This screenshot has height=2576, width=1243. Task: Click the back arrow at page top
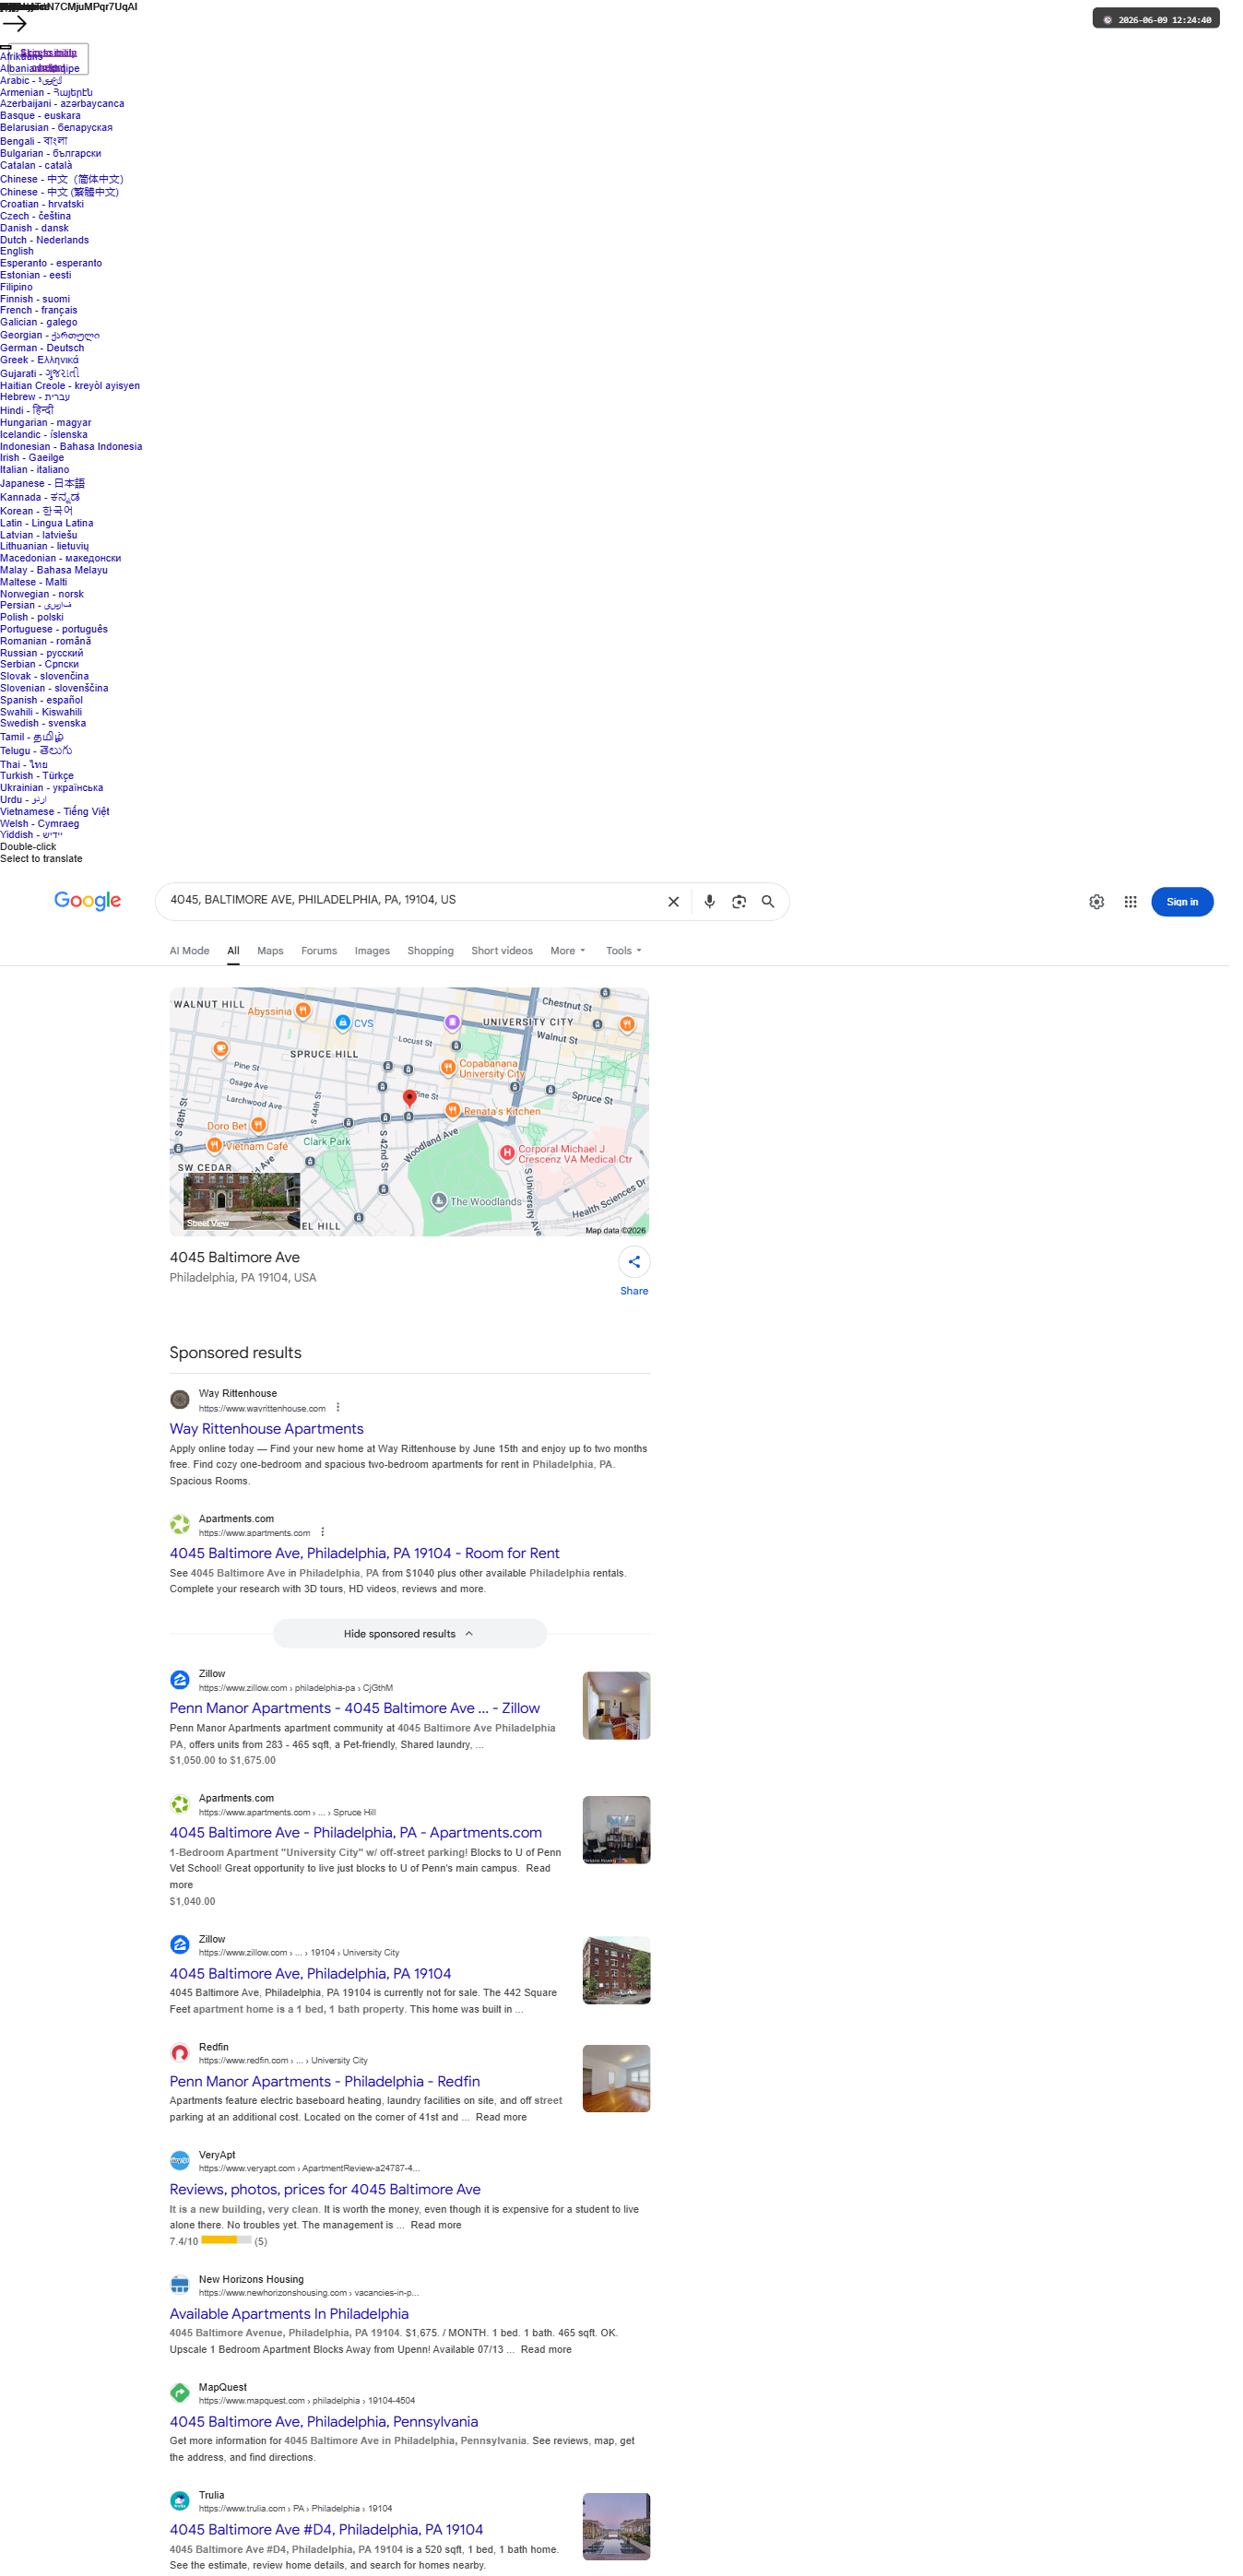(x=14, y=23)
